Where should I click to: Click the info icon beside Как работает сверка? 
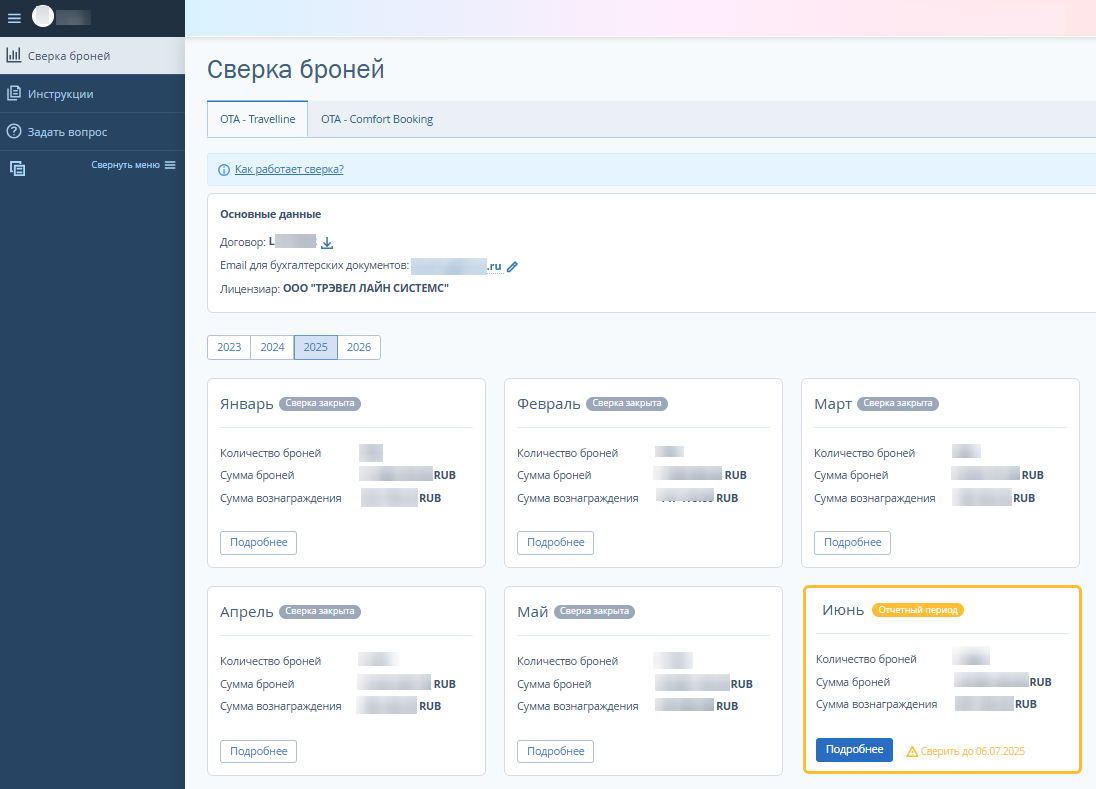coord(224,170)
